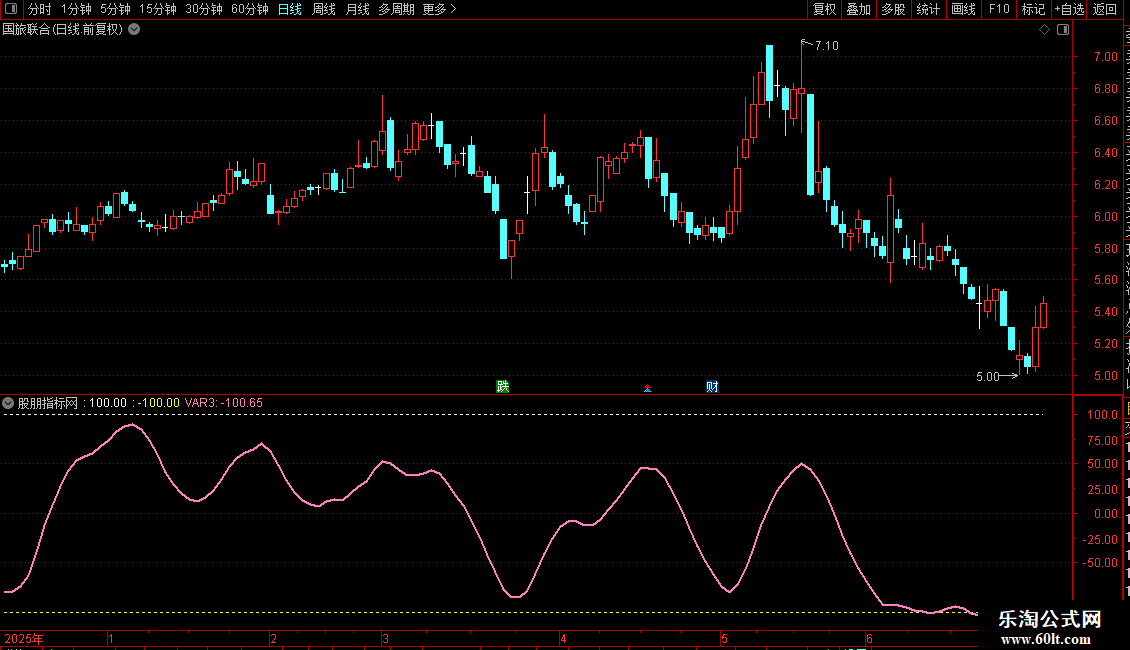1130x650 pixels.
Task: Select the 5分钟 period tab
Action: (115, 9)
